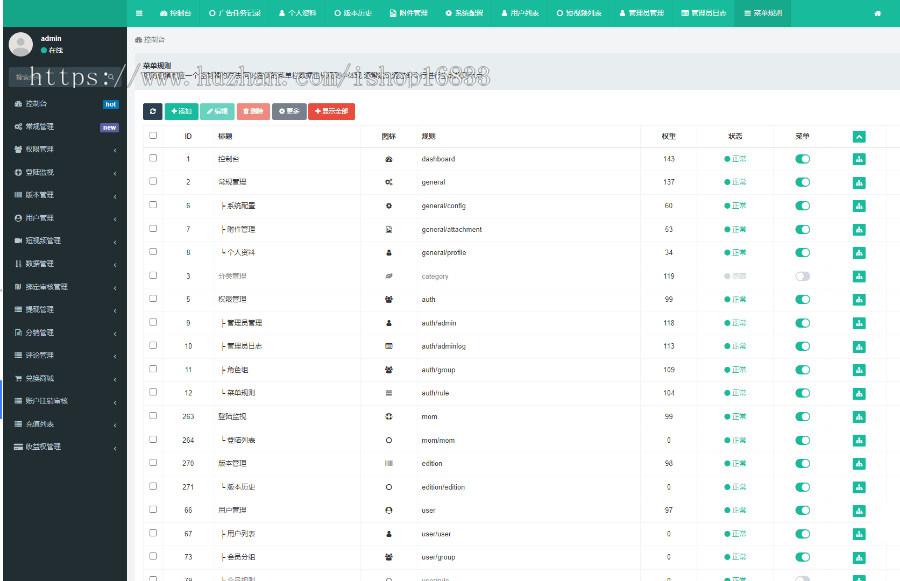
Task: Click the file icon in general/attachment row
Action: tap(389, 229)
